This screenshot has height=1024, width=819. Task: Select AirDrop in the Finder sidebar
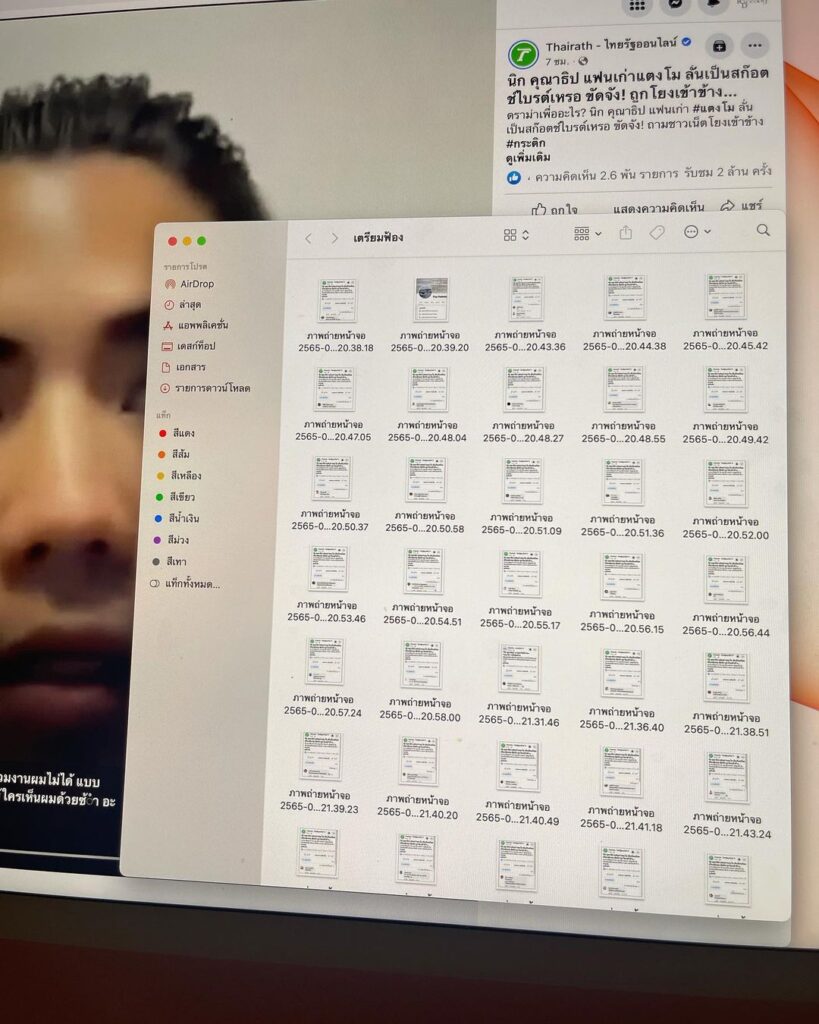196,284
